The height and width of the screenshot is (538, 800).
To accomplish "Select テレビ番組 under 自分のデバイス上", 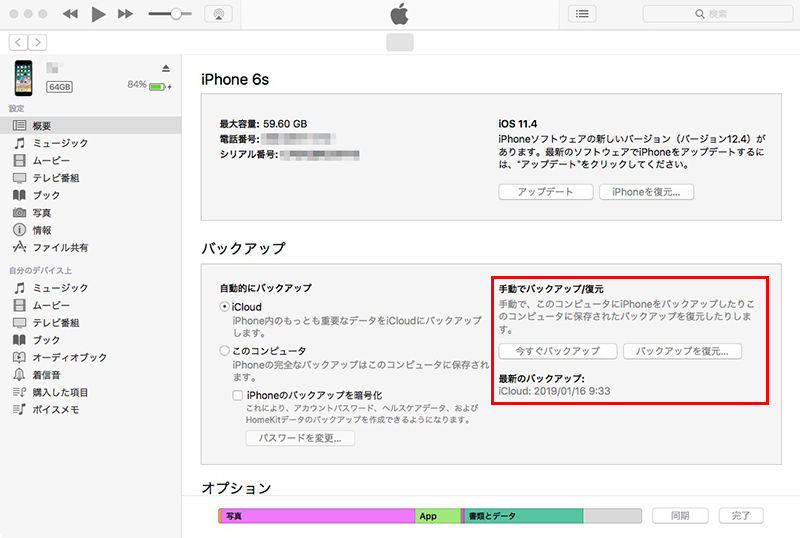I will pyautogui.click(x=90, y=323).
